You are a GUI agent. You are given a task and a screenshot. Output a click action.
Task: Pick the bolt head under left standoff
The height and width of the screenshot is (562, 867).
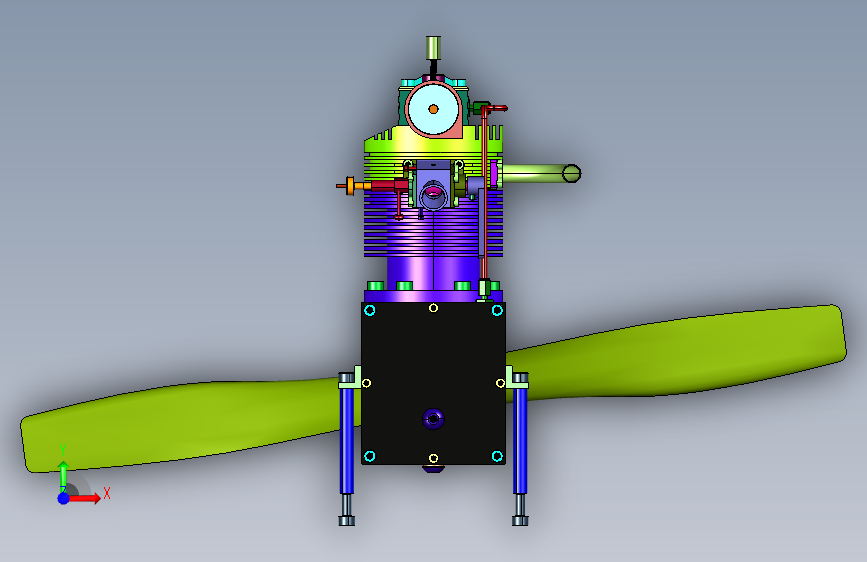point(347,521)
